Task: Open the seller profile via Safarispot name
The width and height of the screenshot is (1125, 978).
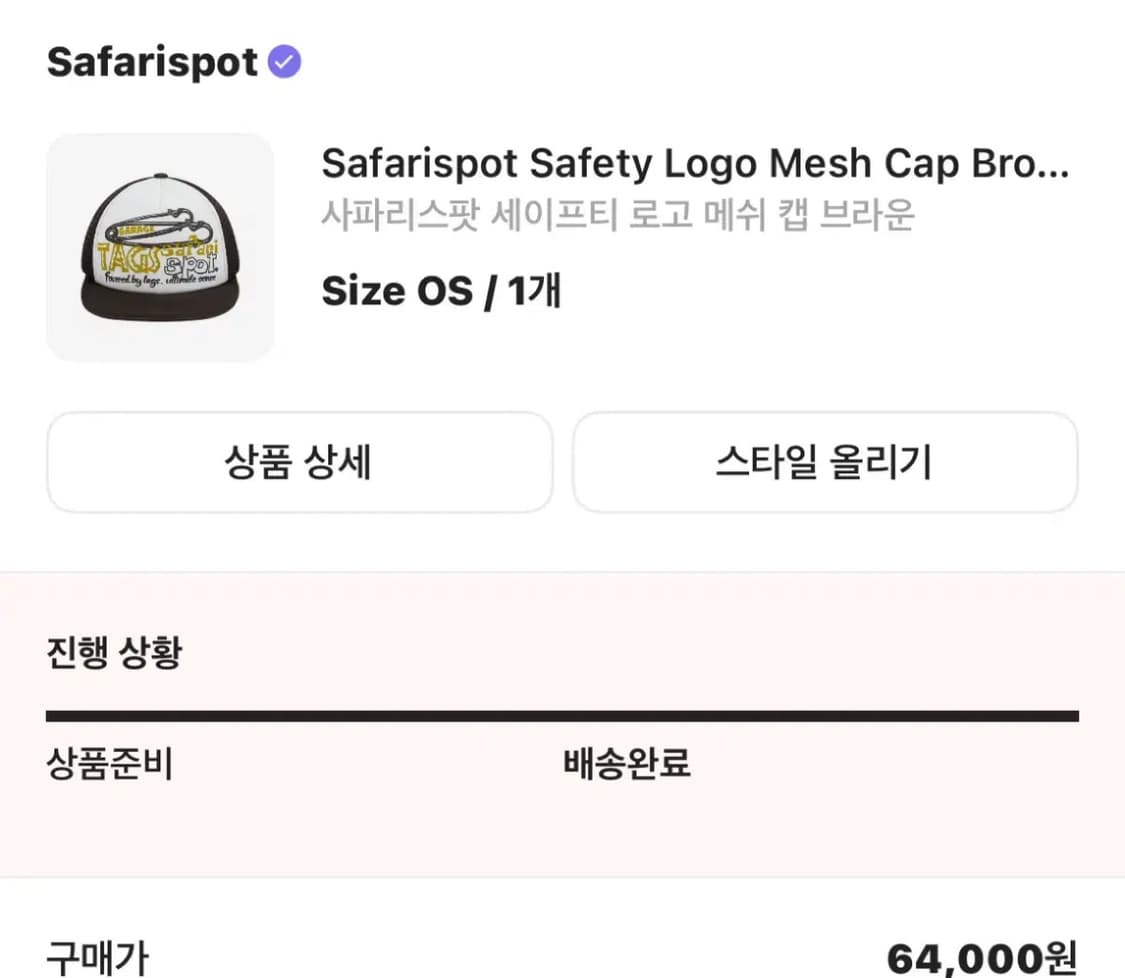Action: click(150, 62)
